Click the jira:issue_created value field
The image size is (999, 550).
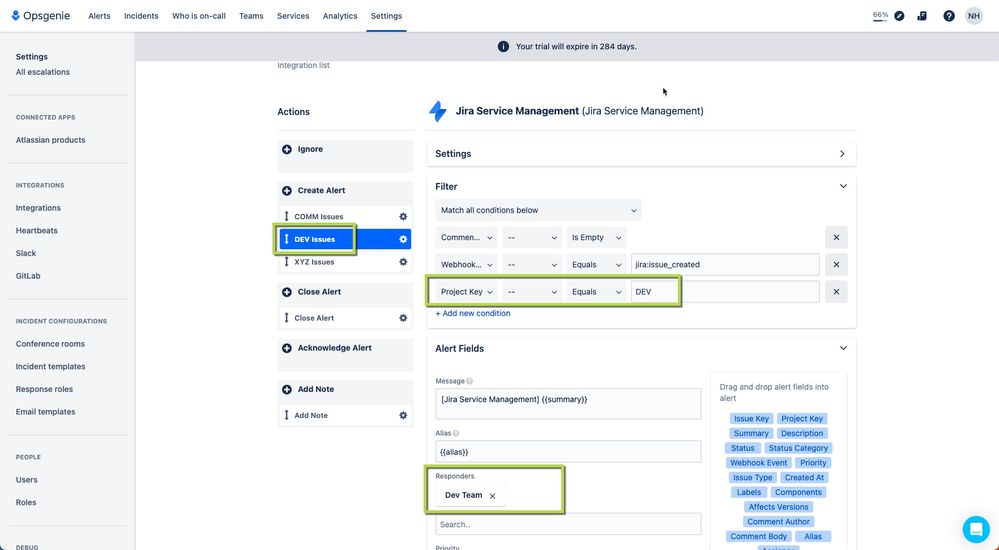pos(725,264)
